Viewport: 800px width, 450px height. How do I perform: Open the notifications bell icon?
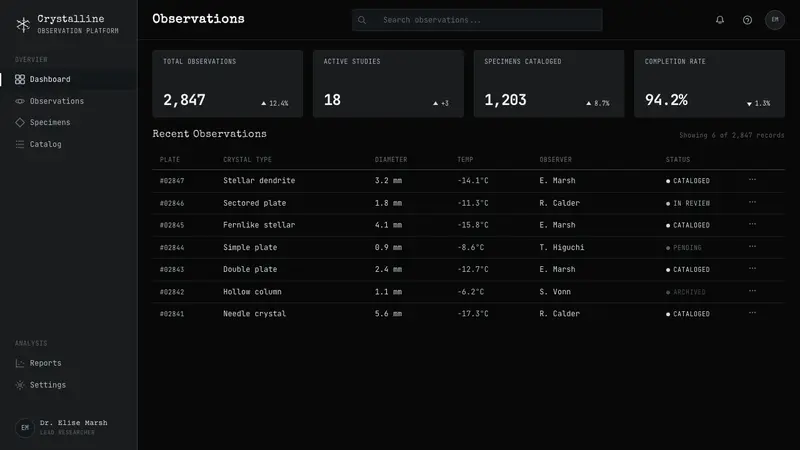point(720,20)
